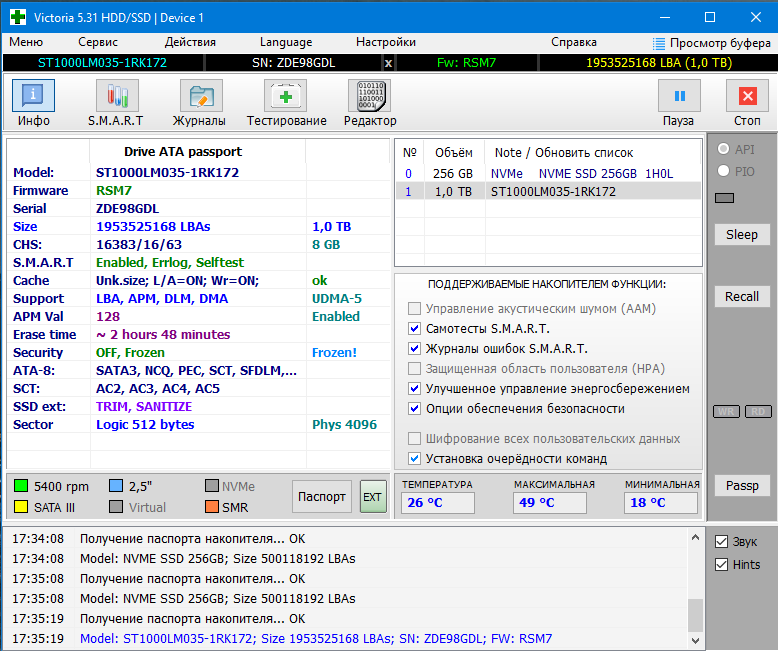778x651 pixels.
Task: Open the Журналы folder icon
Action: tap(201, 95)
